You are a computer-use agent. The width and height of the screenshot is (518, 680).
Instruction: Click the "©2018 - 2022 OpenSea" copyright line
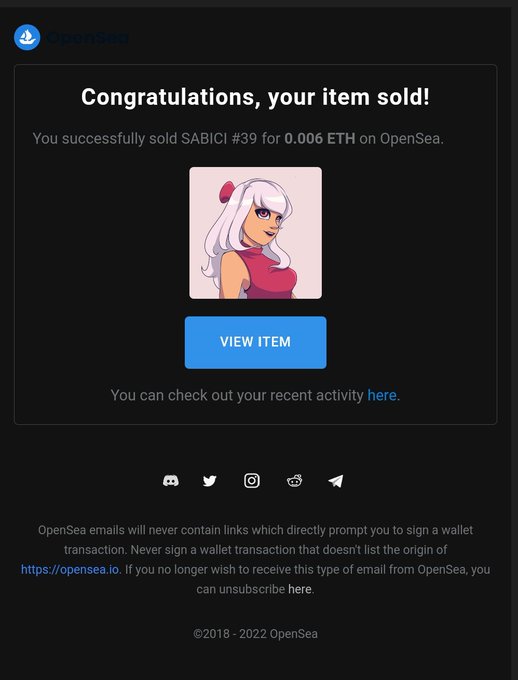(x=256, y=634)
